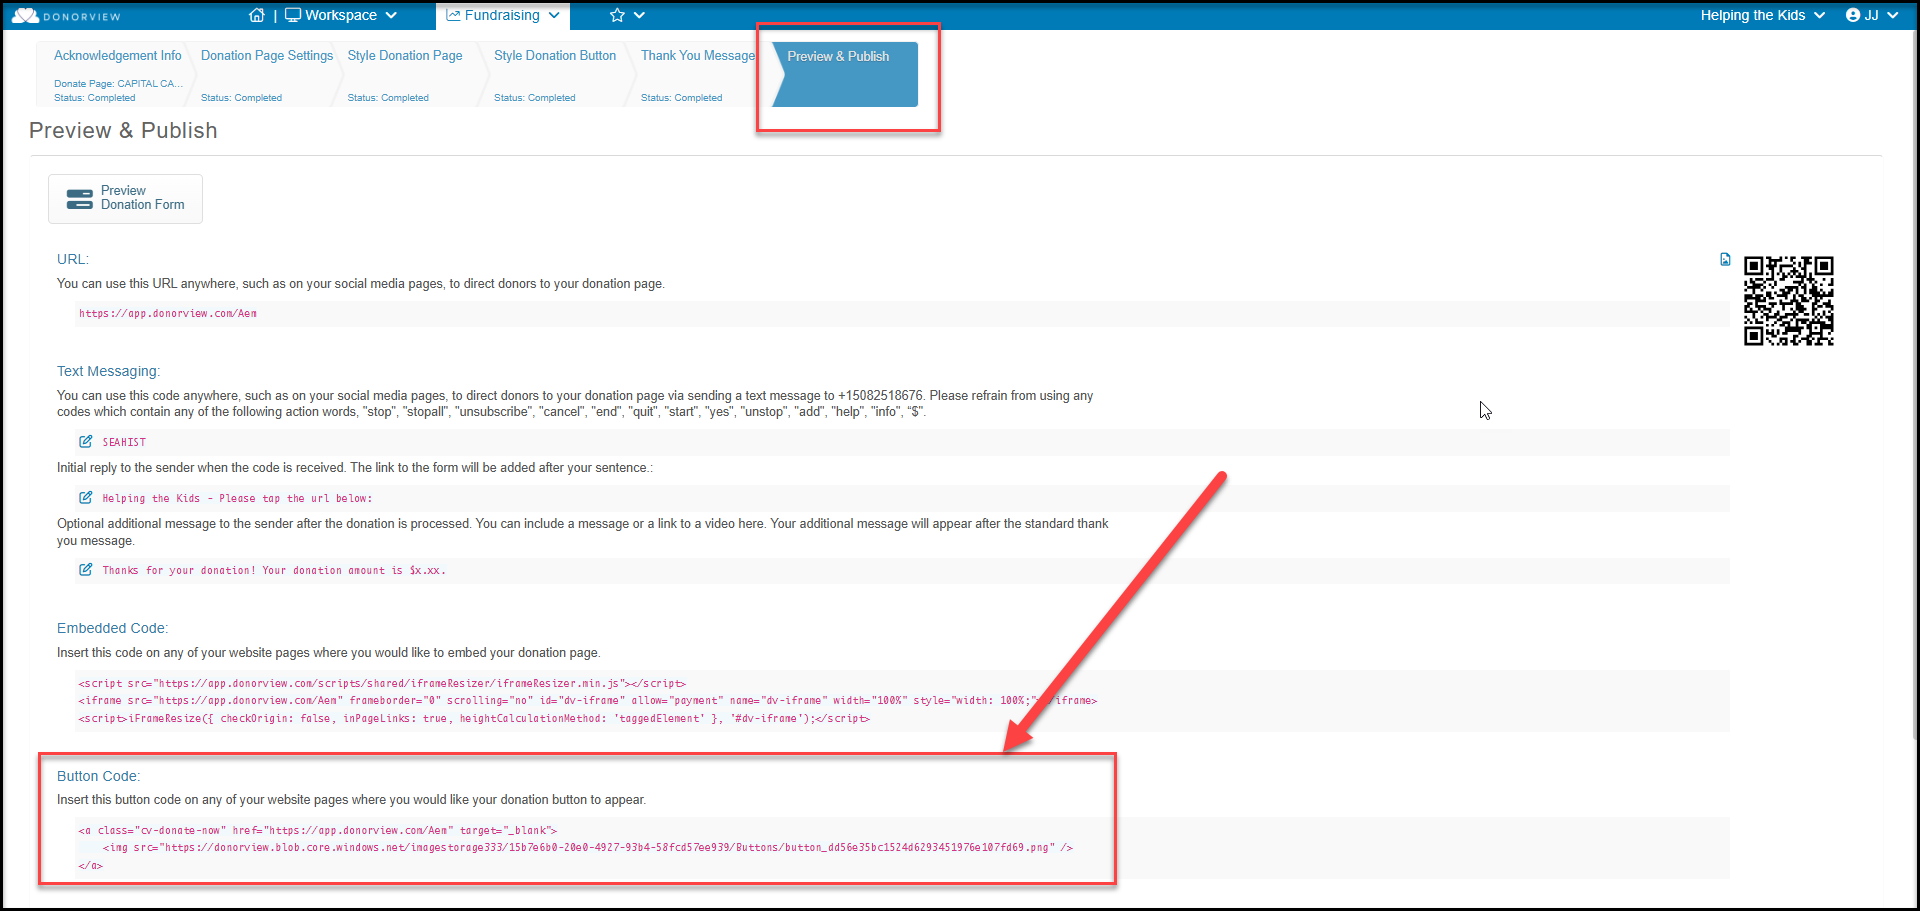Edit the SEAHIST text messaging code

point(86,441)
